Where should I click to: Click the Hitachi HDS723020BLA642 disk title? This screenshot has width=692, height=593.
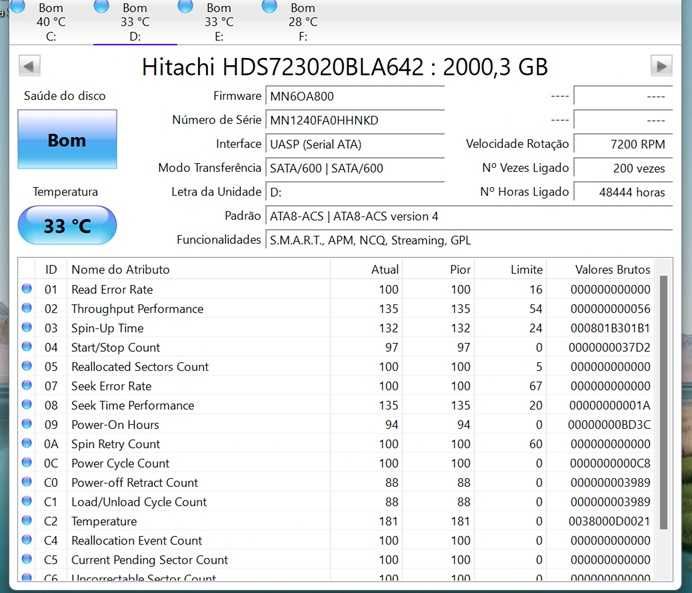click(345, 67)
